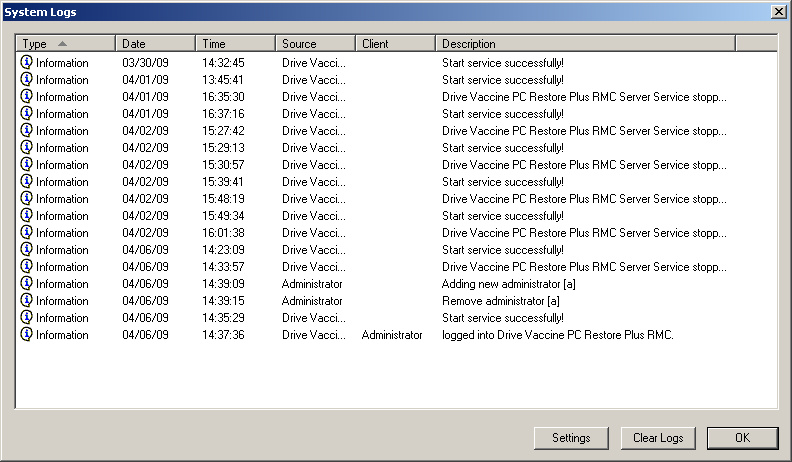Image resolution: width=792 pixels, height=462 pixels.
Task: Close the System Logs window
Action: 778,11
